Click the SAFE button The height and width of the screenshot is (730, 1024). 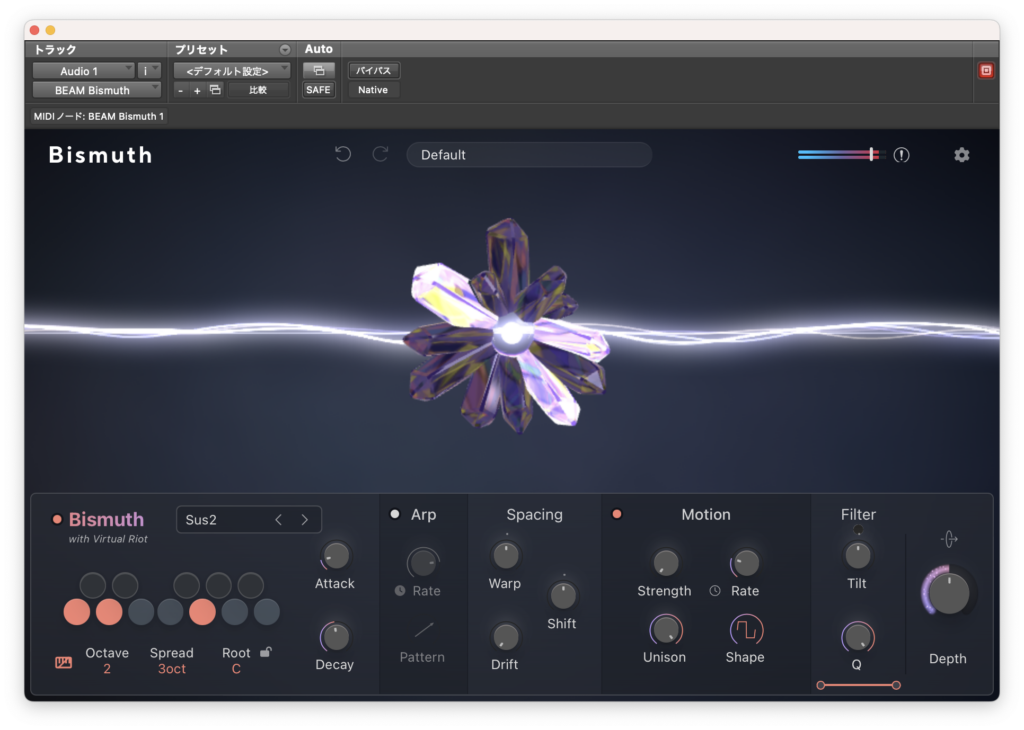(319, 90)
